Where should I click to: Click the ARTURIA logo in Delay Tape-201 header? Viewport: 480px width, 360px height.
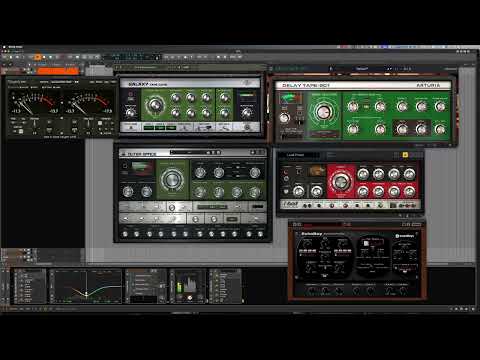coord(428,85)
